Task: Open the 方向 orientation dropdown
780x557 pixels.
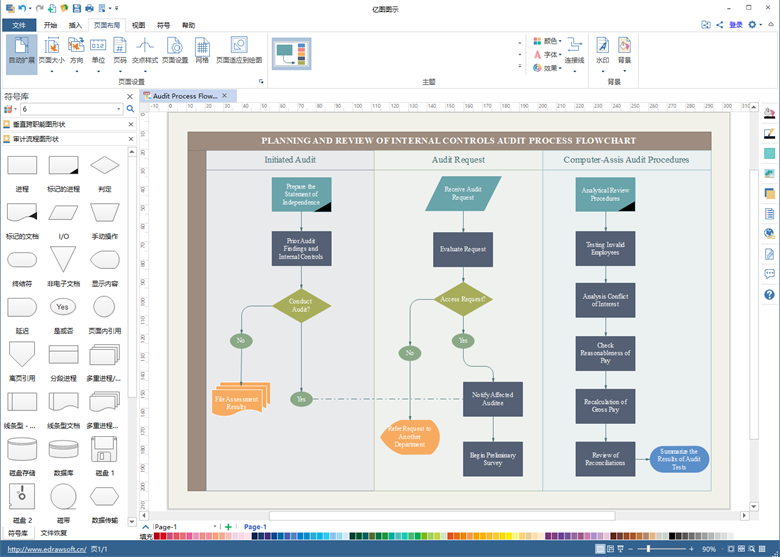Action: coord(76,54)
